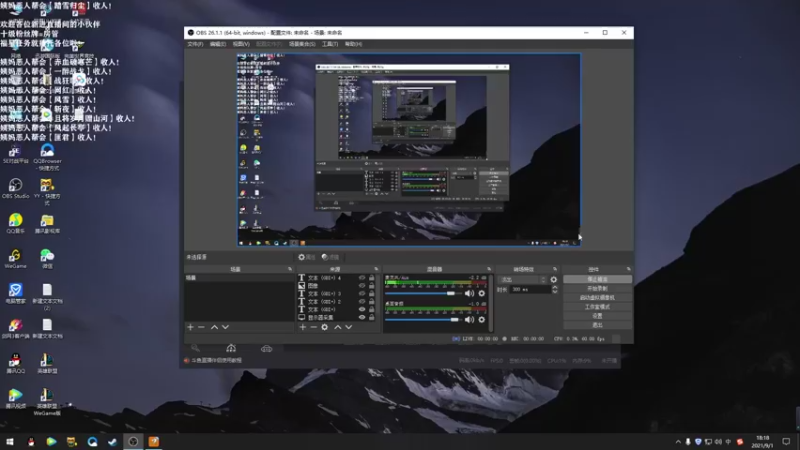Toggle visibility of 文本 (GDI+) 4 source

[362, 278]
